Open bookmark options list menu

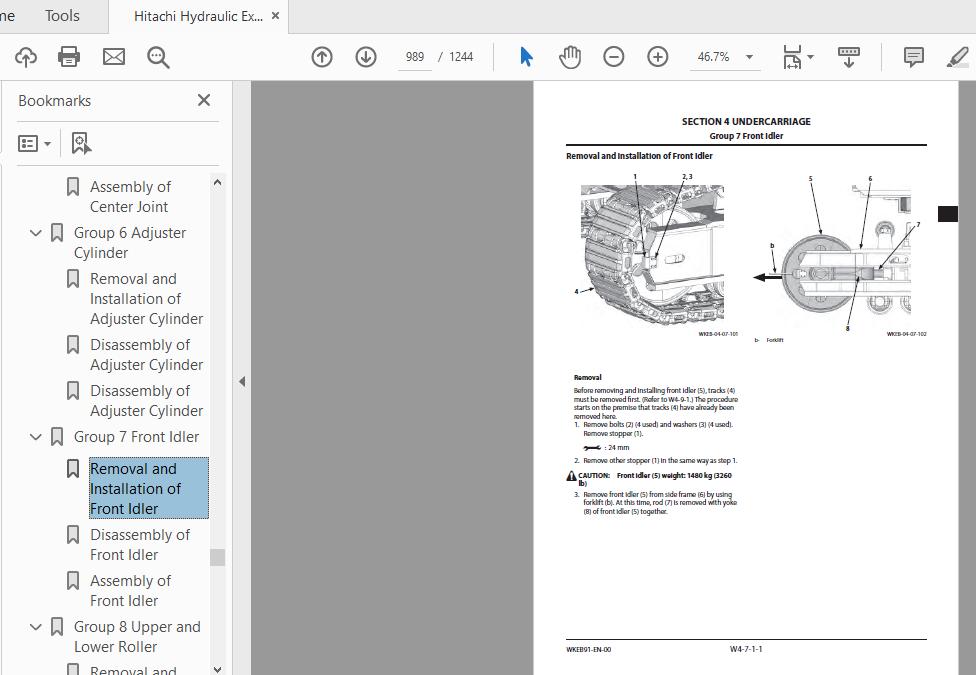pyautogui.click(x=34, y=144)
